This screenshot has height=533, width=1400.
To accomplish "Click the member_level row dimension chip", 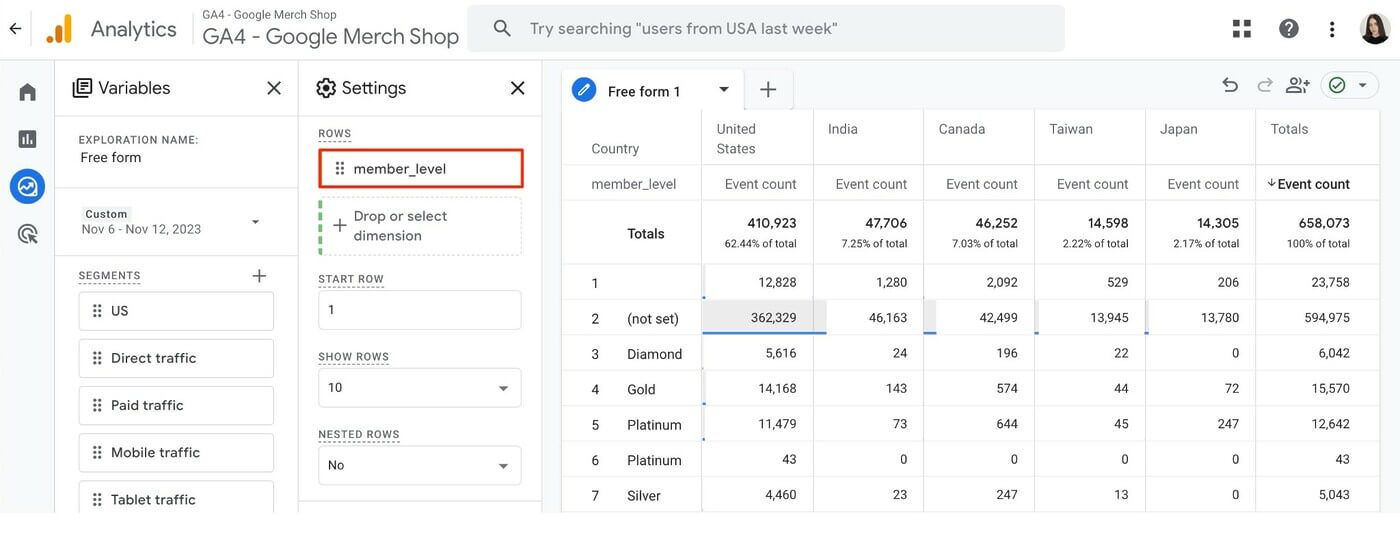I will point(420,169).
